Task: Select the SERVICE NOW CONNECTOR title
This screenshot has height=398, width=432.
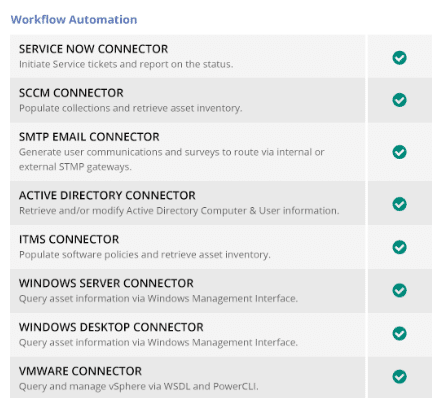Action: point(93,49)
